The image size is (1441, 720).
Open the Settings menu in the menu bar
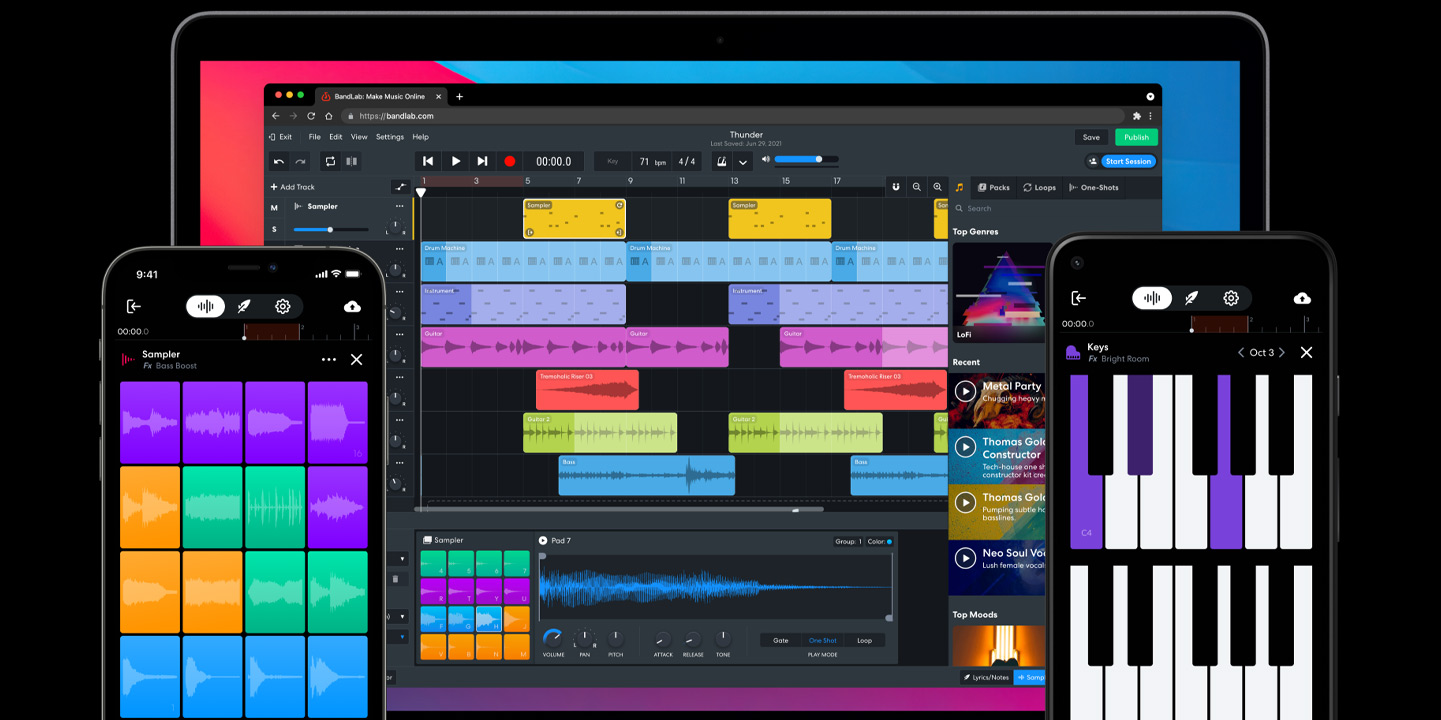click(x=390, y=137)
